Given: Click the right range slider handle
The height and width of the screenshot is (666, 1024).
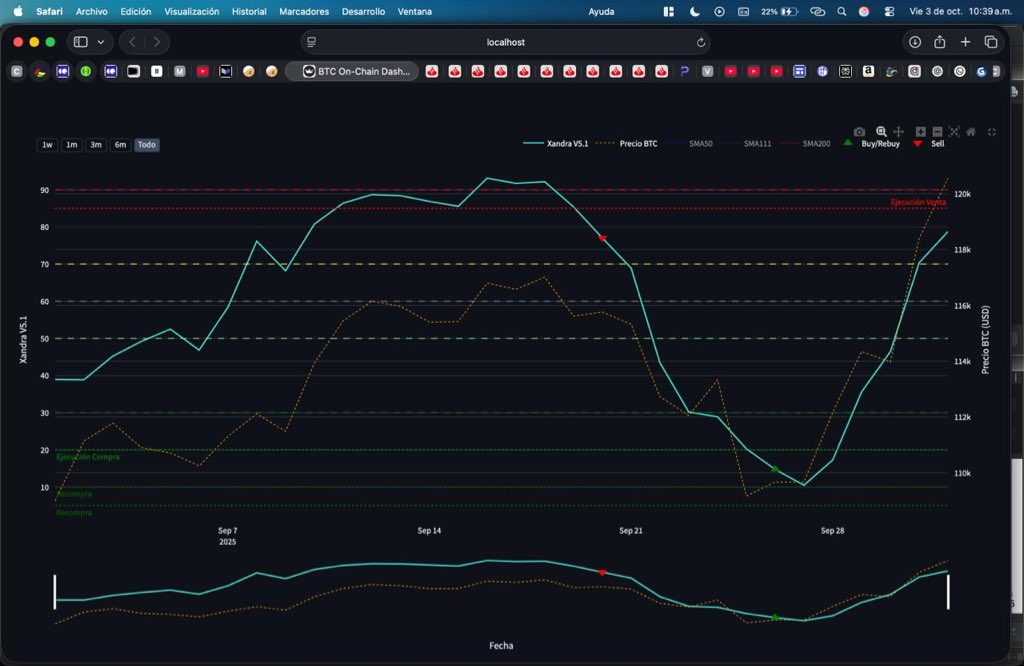Looking at the screenshot, I should pyautogui.click(x=948, y=592).
